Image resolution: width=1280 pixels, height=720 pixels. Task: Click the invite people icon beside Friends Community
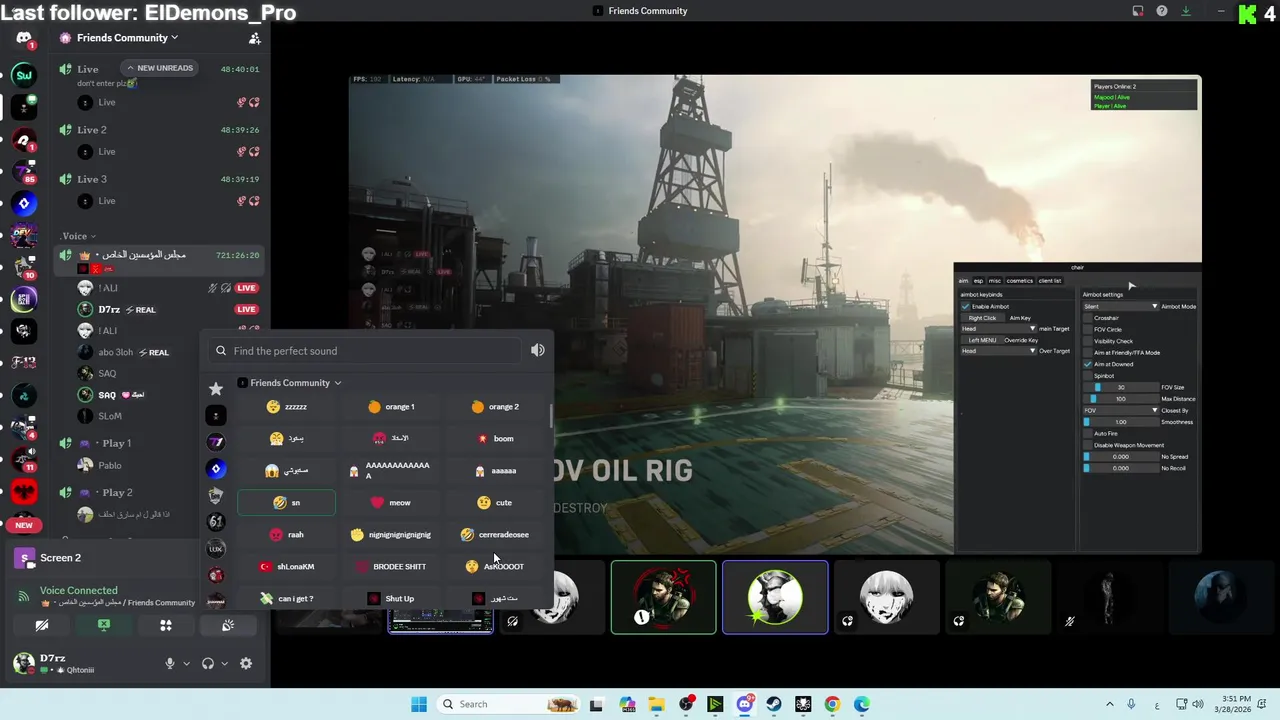coord(254,38)
